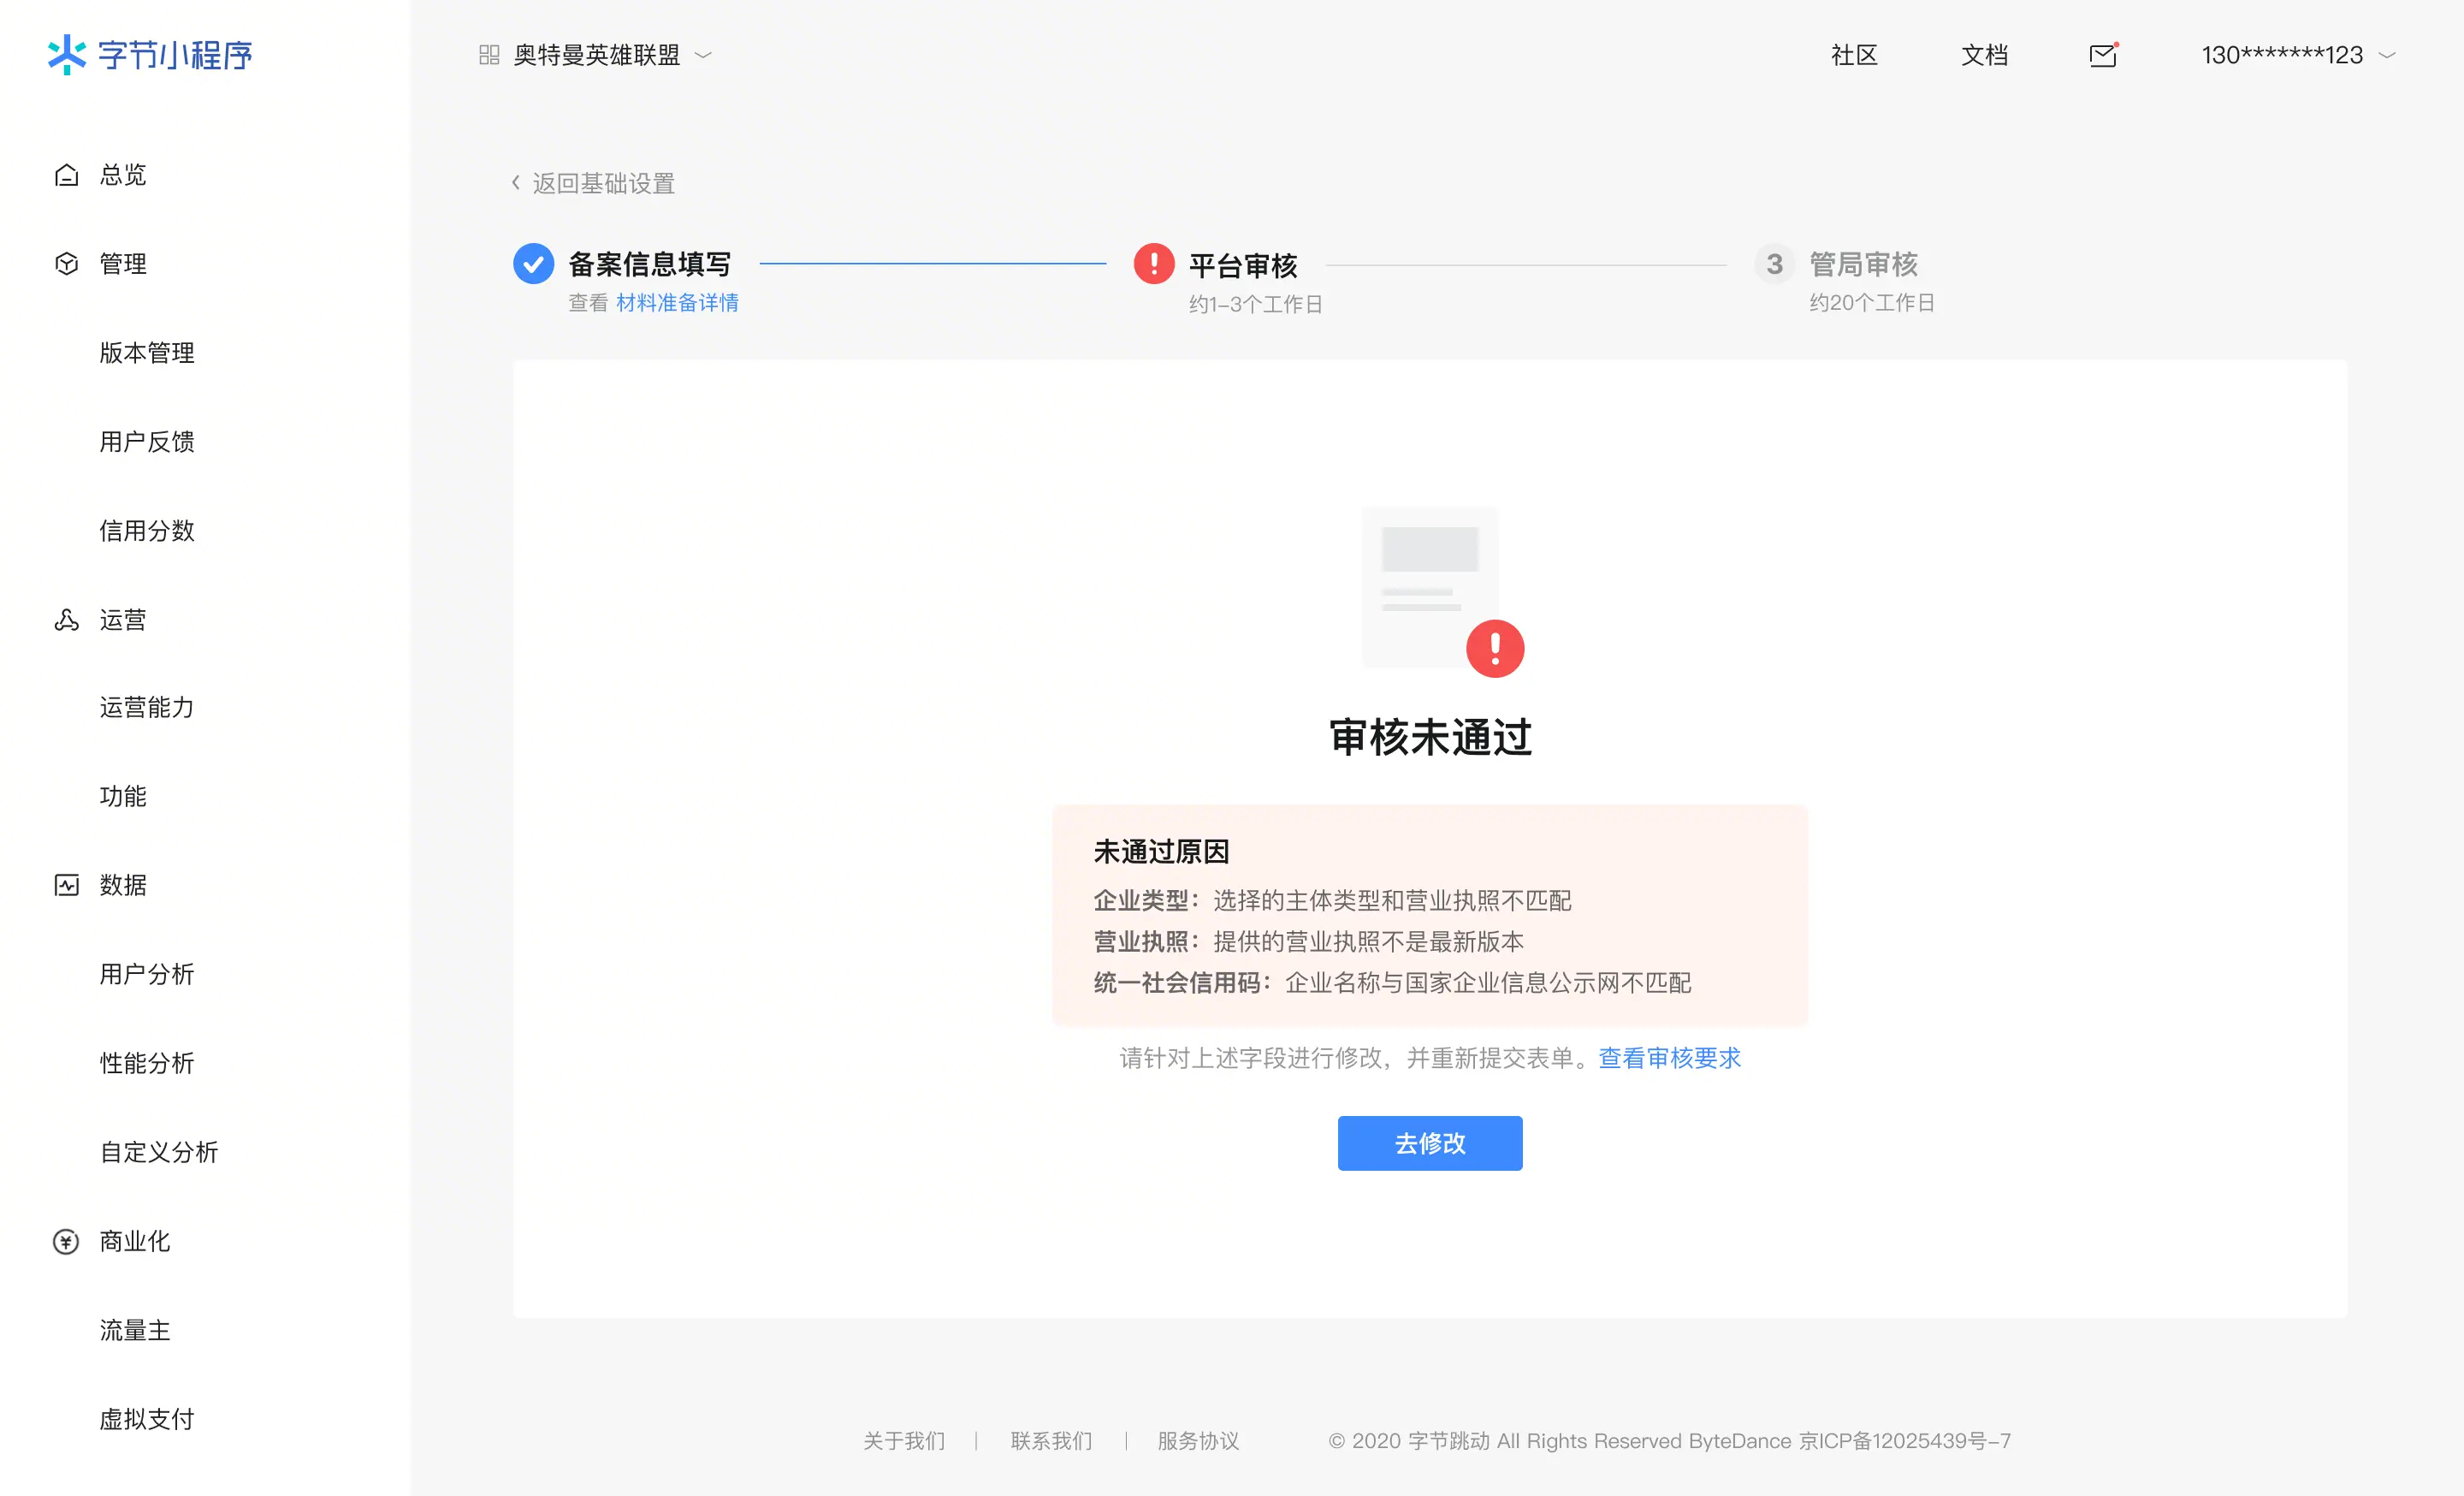The height and width of the screenshot is (1496, 2464).
Task: Click the 总览 home icon
Action: [x=66, y=175]
